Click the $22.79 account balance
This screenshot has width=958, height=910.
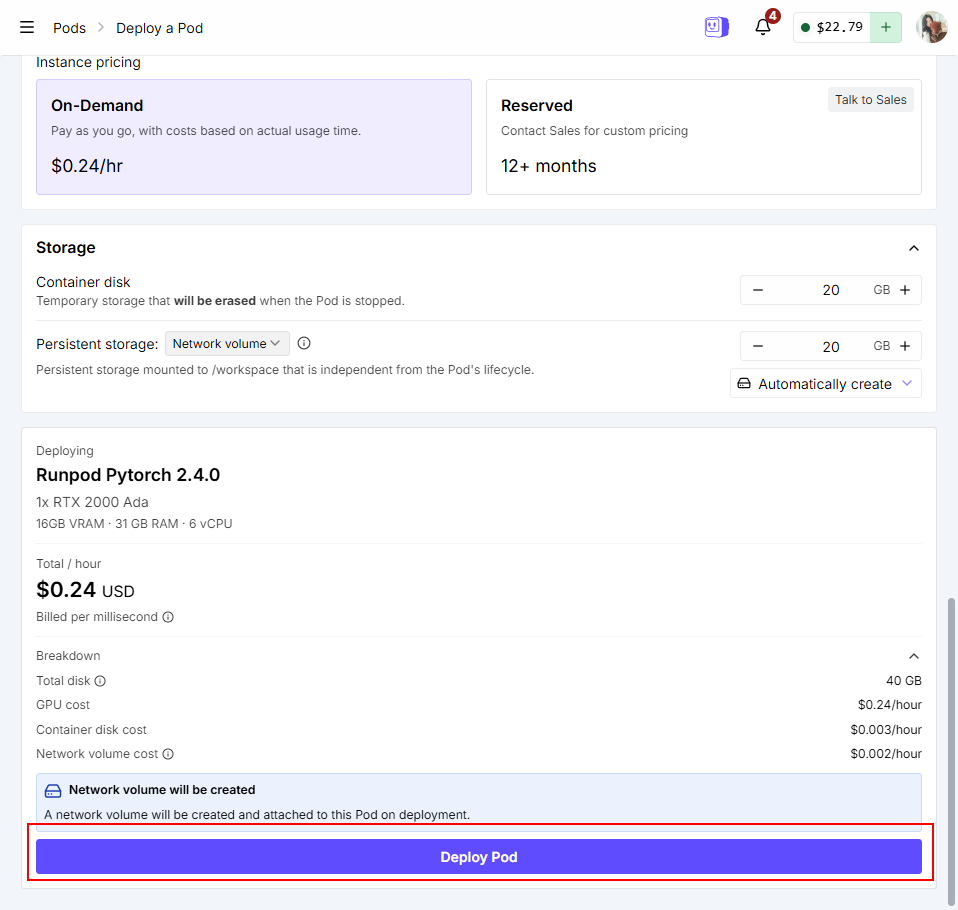click(x=832, y=28)
